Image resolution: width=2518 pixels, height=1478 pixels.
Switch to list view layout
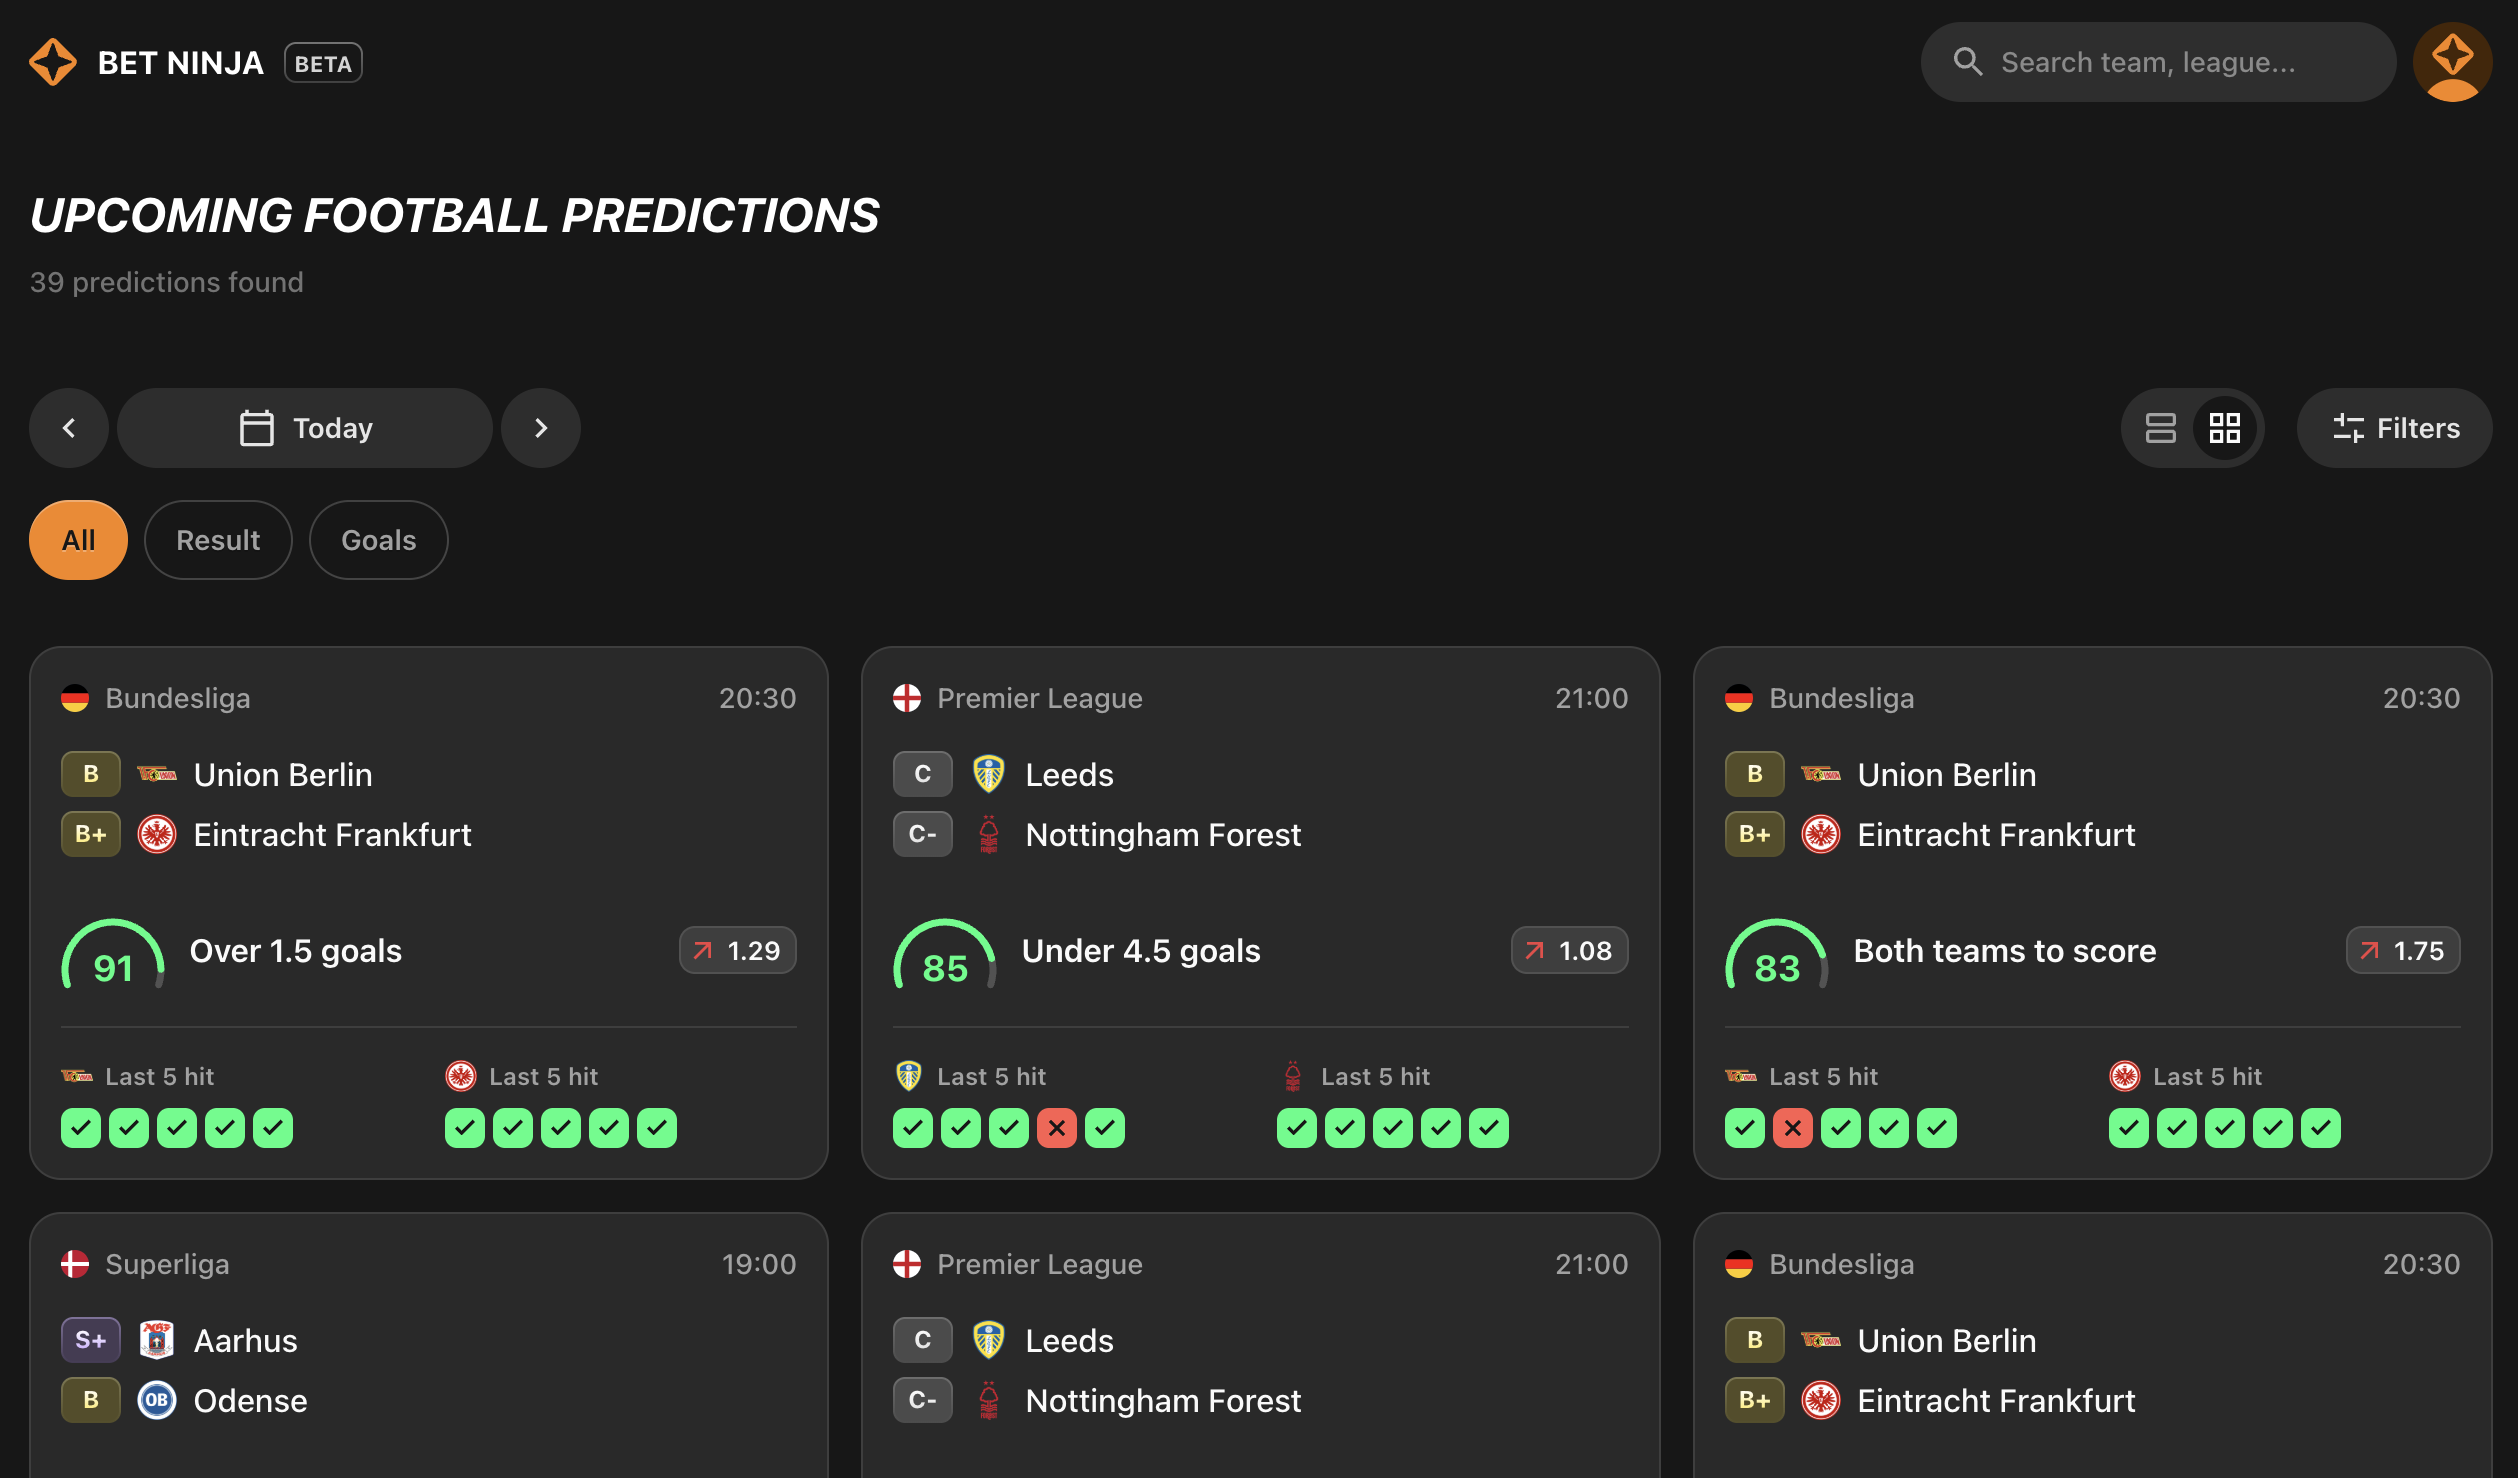coord(2161,427)
